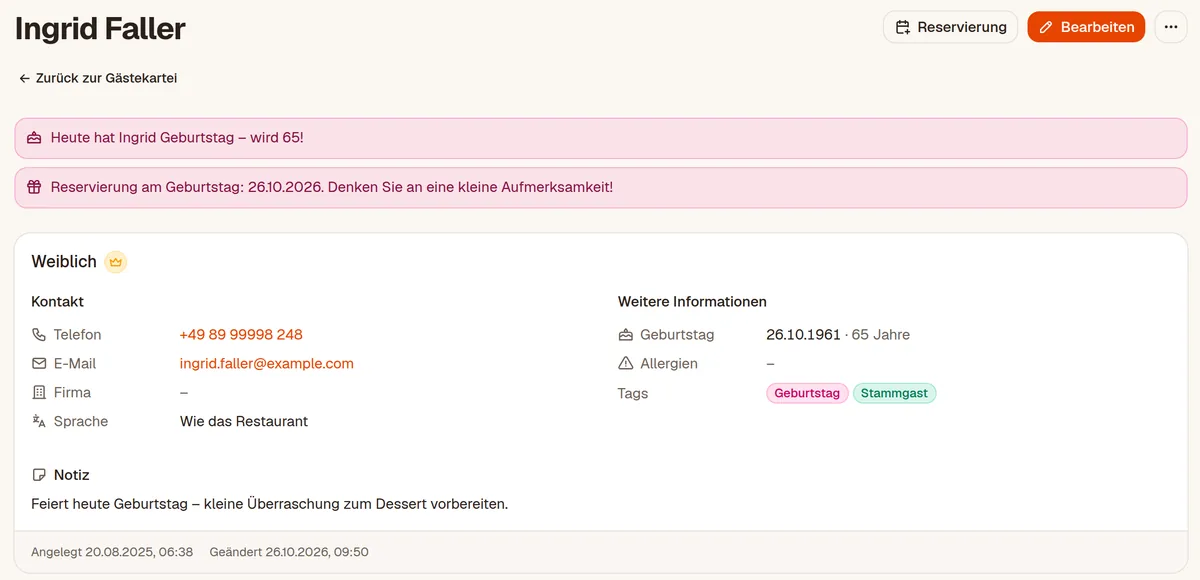Click the crown VIP icon next to Weiblich
1200x580 pixels.
tap(116, 262)
